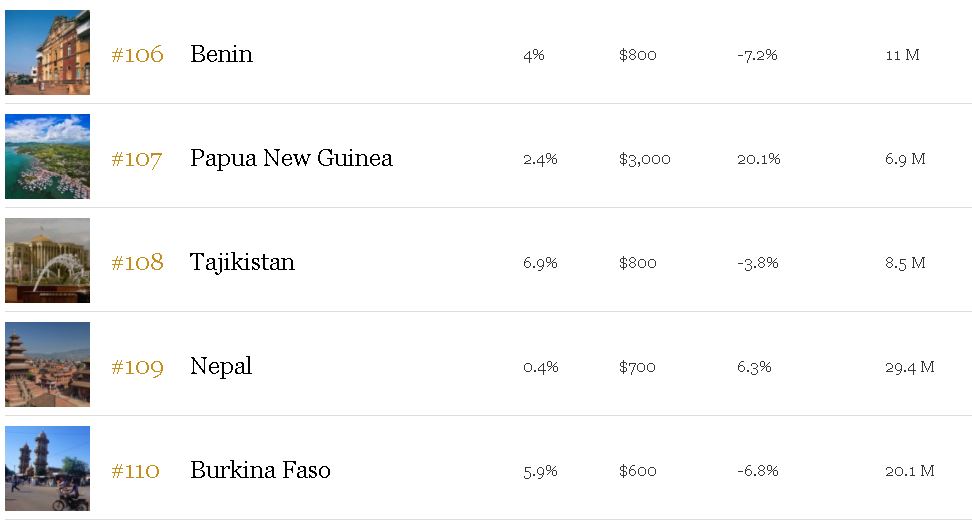
Task: Click Burkina Faso's -6.8% value
Action: pos(757,471)
